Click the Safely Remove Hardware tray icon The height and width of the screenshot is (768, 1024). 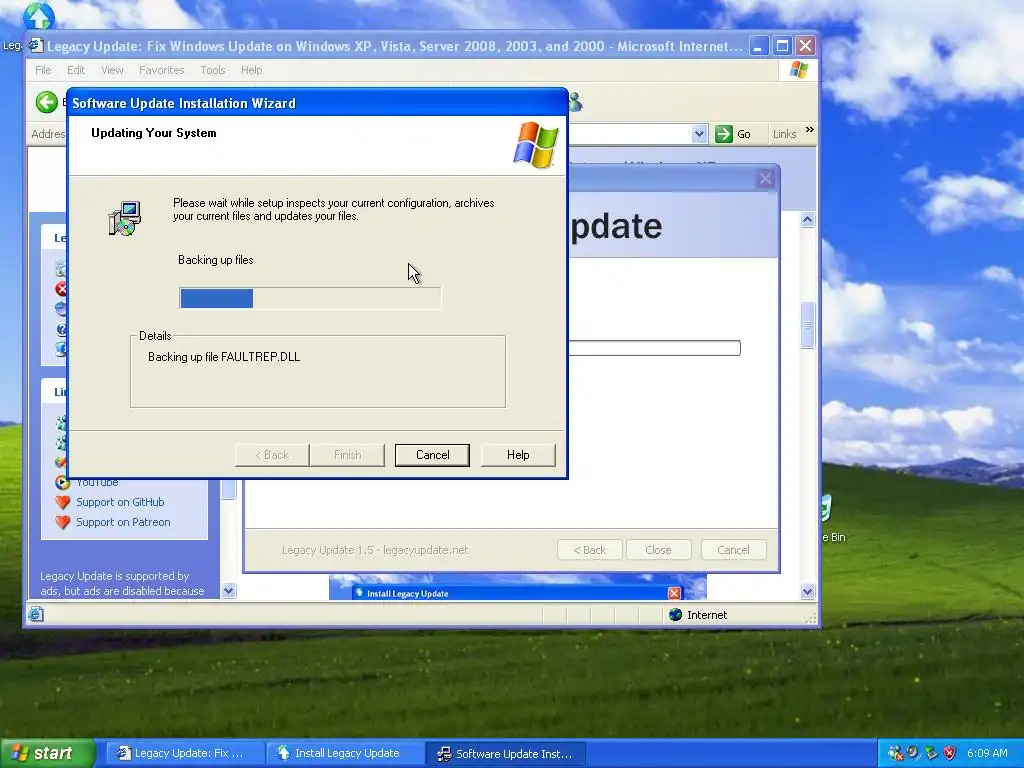click(x=931, y=753)
